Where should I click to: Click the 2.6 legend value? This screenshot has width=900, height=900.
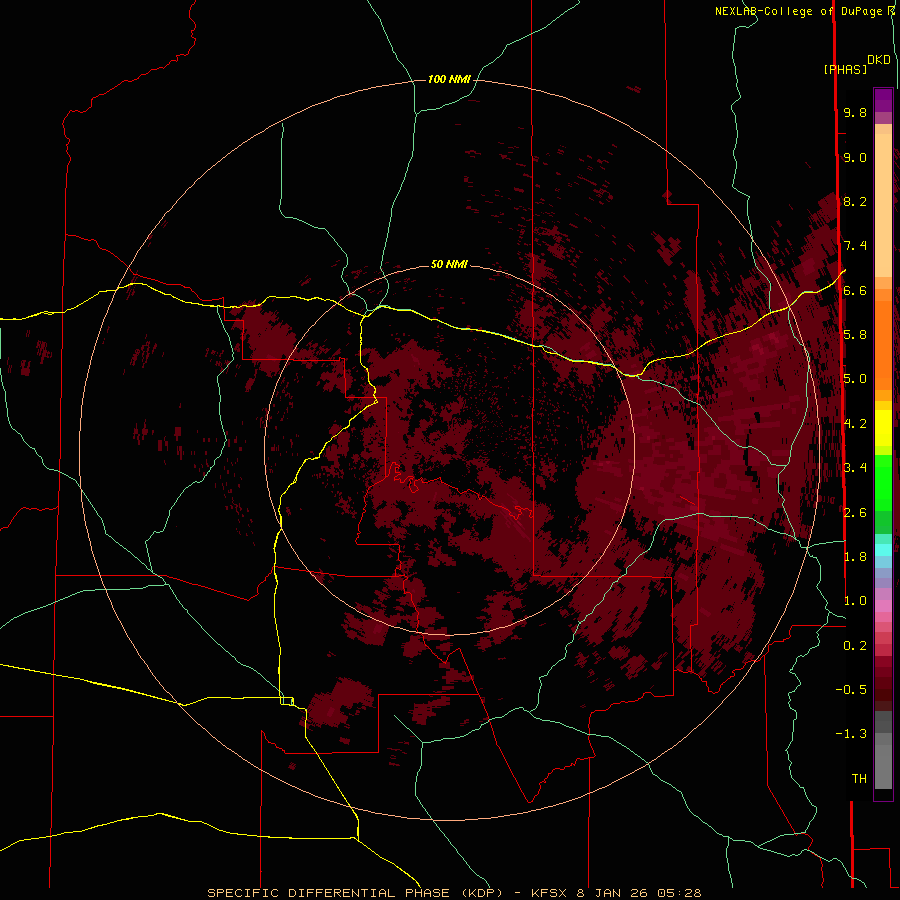[855, 513]
